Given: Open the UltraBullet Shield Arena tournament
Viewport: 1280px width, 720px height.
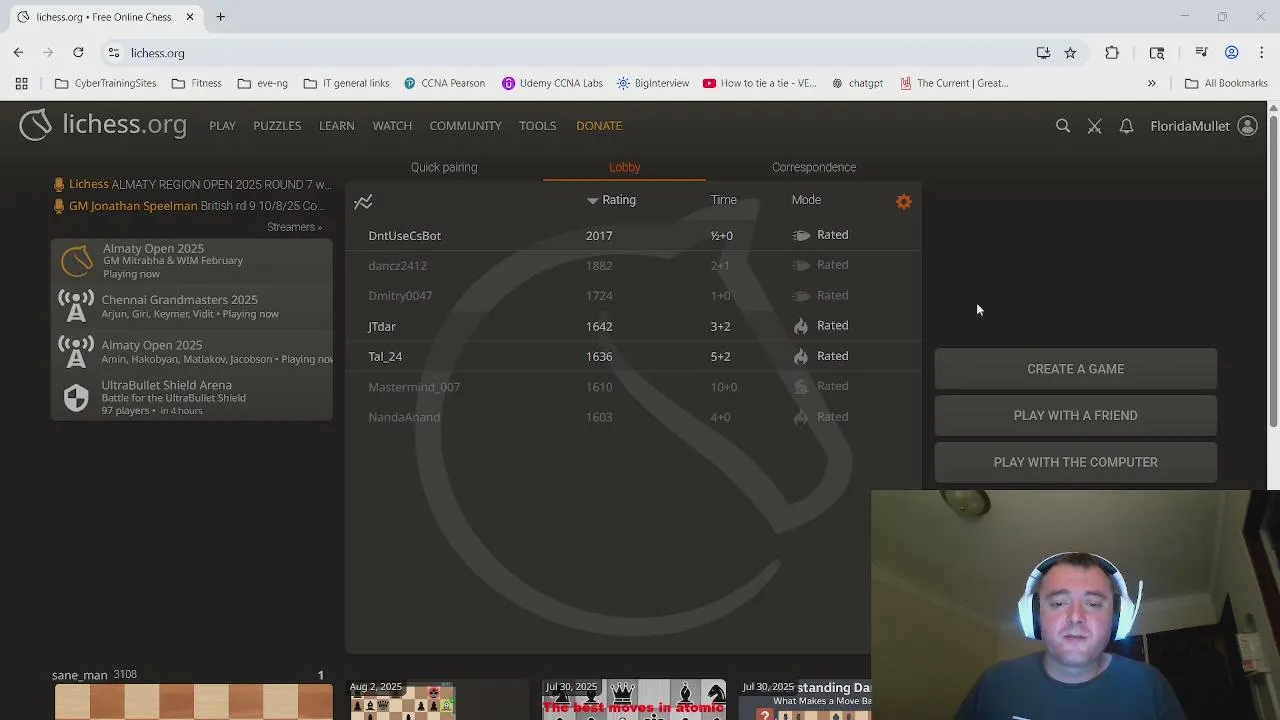Looking at the screenshot, I should [x=192, y=397].
